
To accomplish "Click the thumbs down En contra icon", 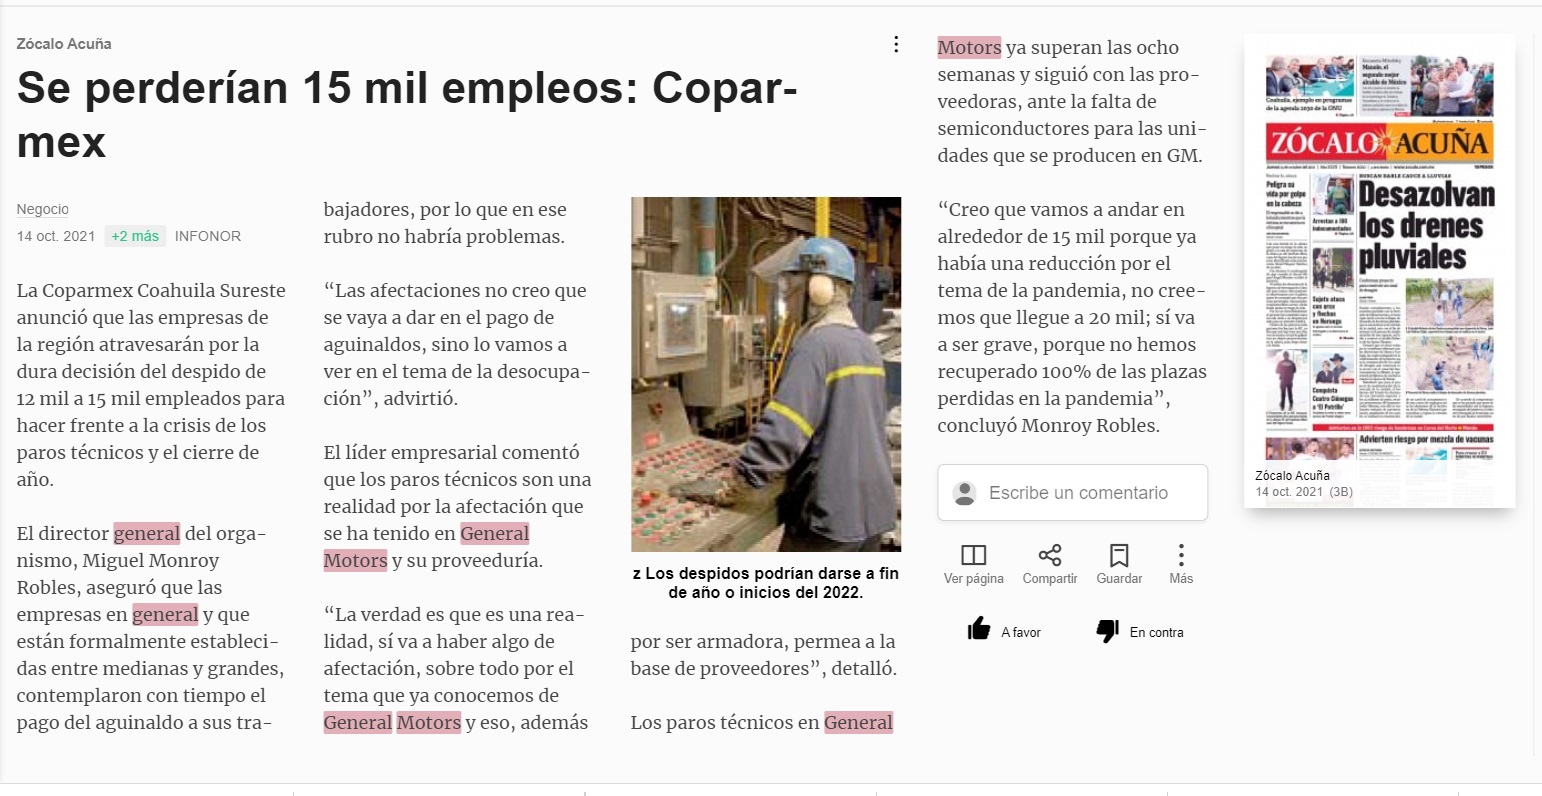I will point(1108,631).
